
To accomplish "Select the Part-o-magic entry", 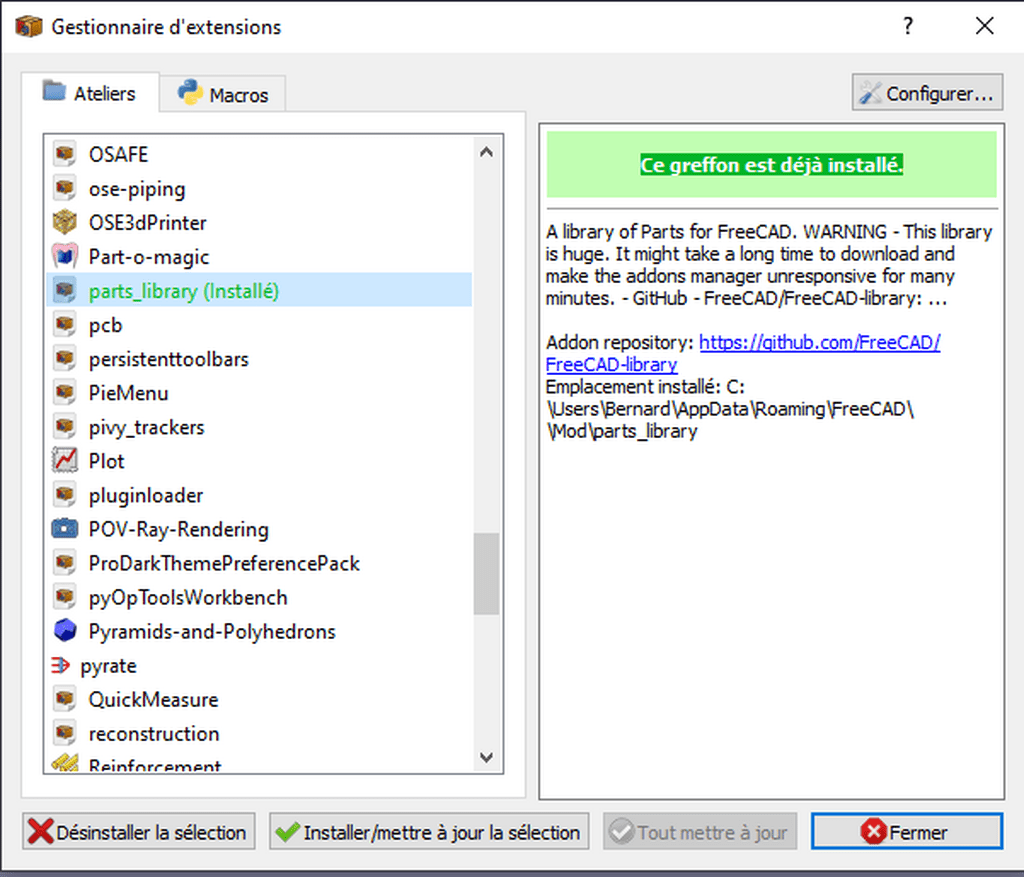I will coord(259,257).
